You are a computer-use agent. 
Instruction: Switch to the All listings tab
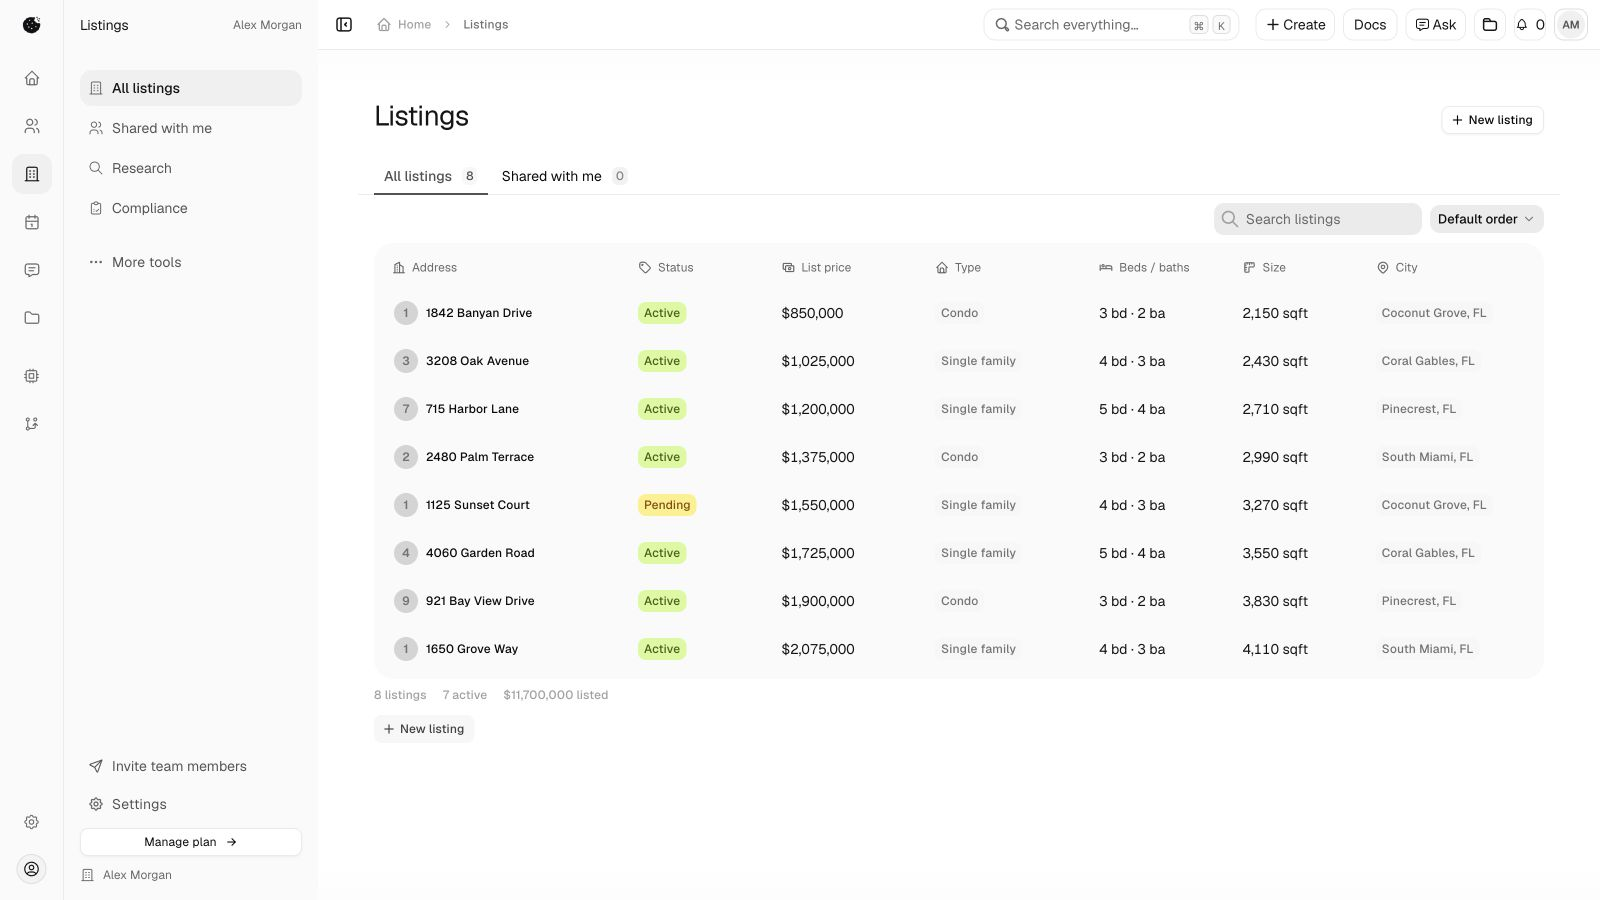(x=430, y=176)
